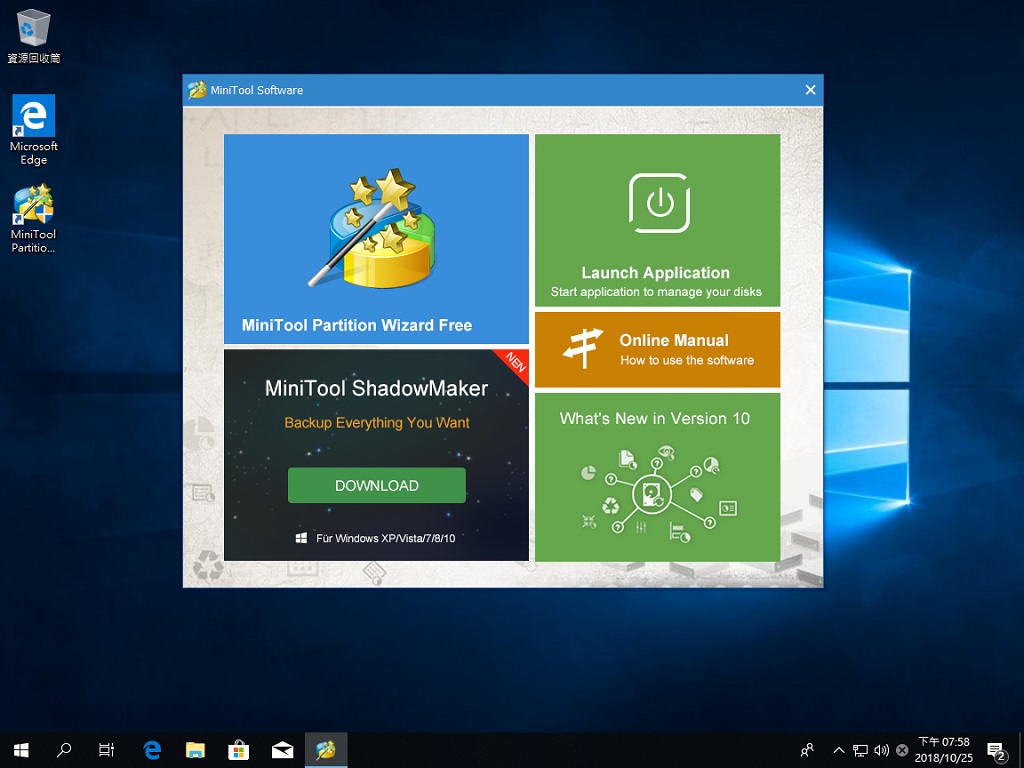Click the MiniTool taskbar app icon

point(326,750)
